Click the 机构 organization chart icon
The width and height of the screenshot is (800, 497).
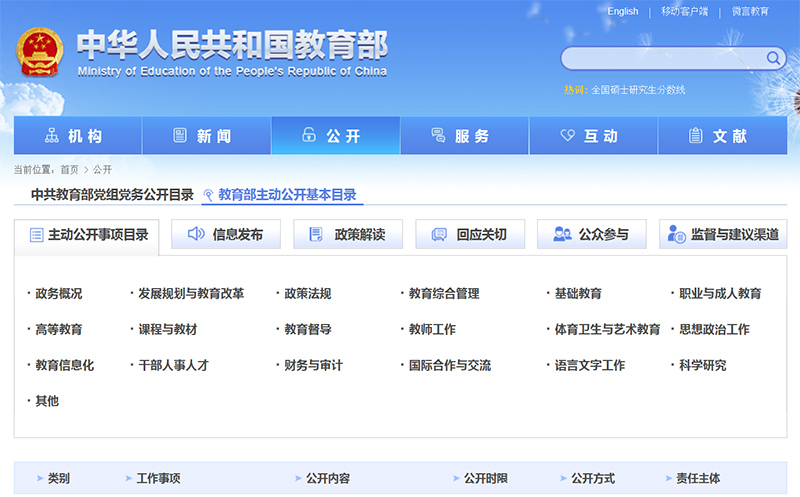52,135
